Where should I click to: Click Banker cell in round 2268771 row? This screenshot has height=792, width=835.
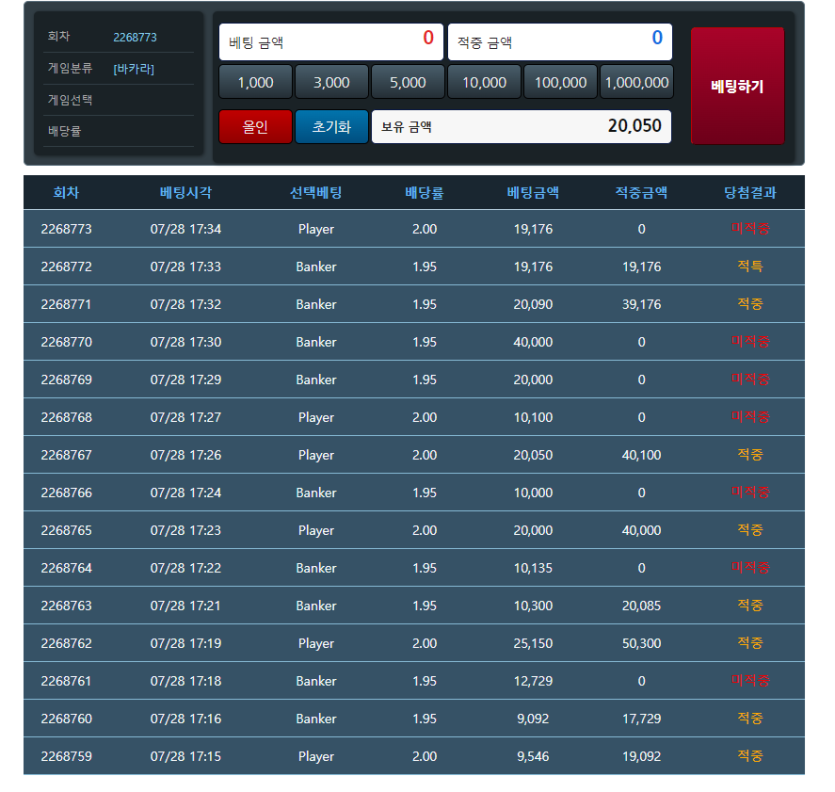pos(316,305)
